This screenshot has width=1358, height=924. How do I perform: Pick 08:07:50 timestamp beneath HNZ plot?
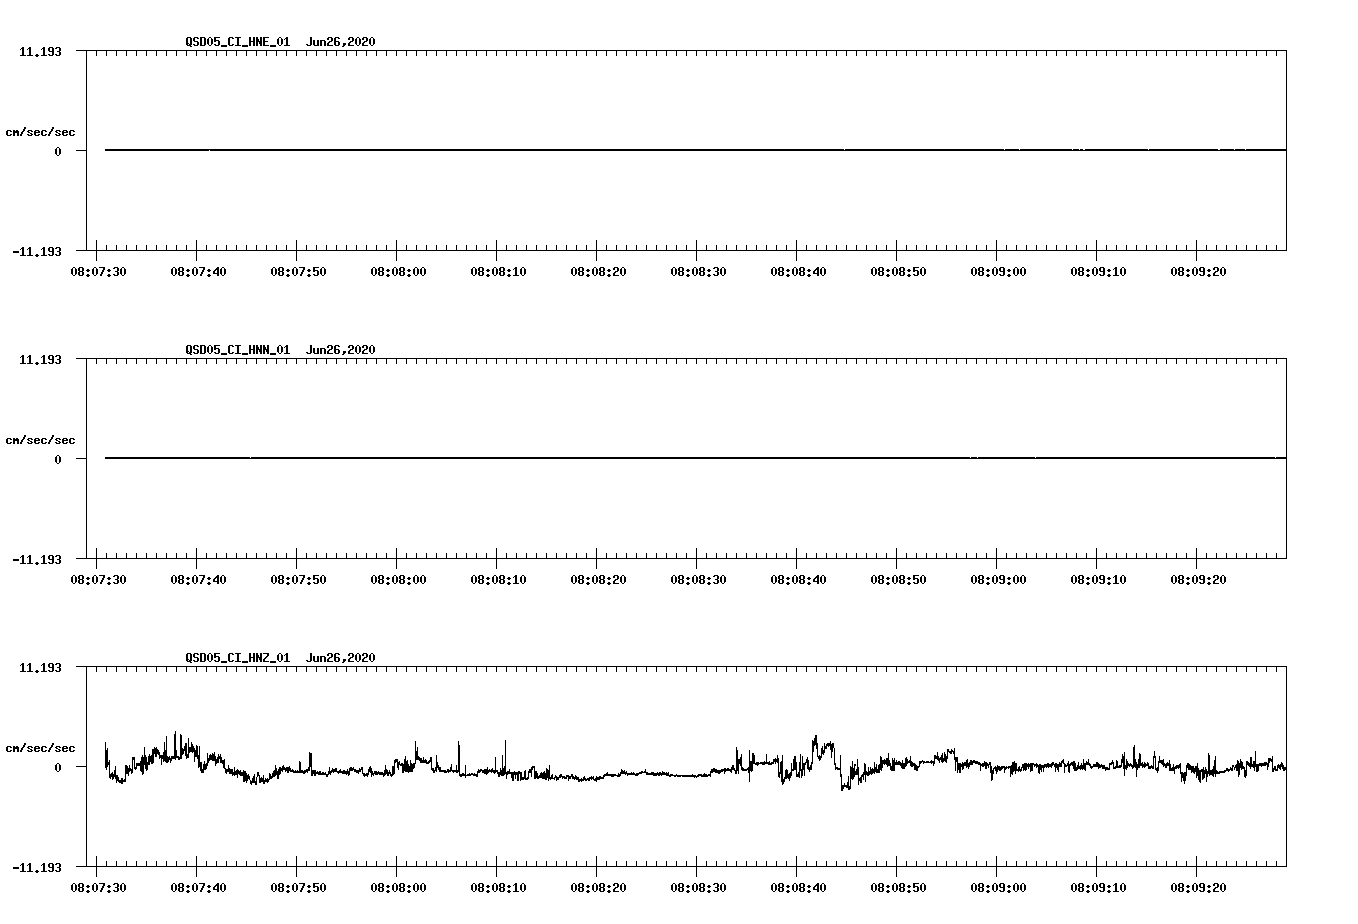point(298,887)
